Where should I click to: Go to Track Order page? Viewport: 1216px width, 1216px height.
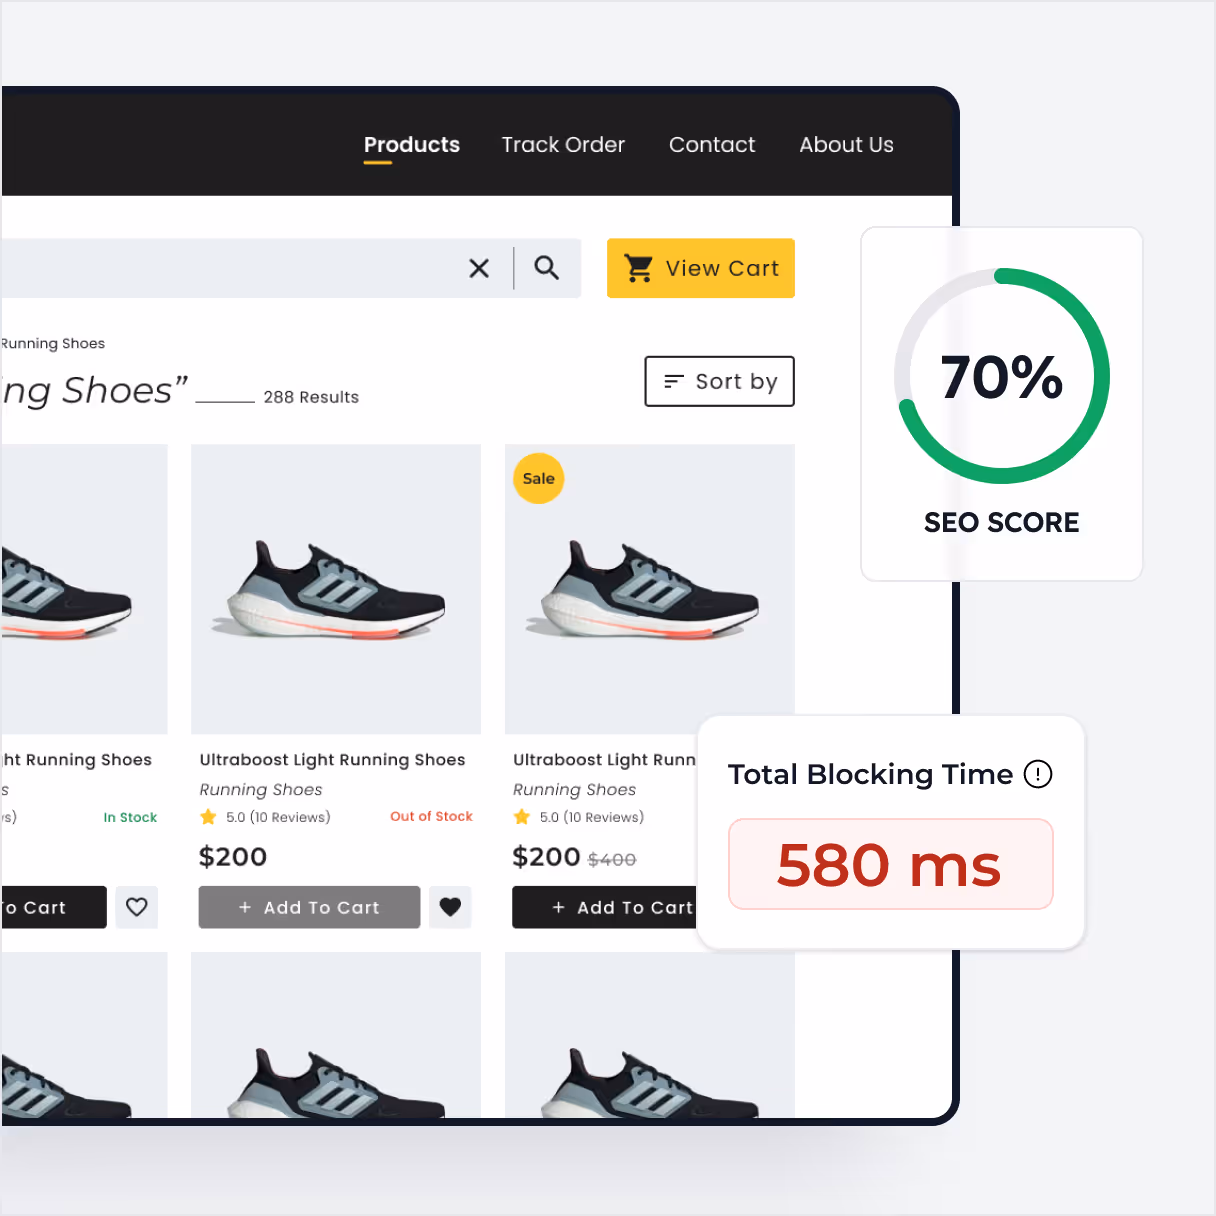click(x=563, y=145)
